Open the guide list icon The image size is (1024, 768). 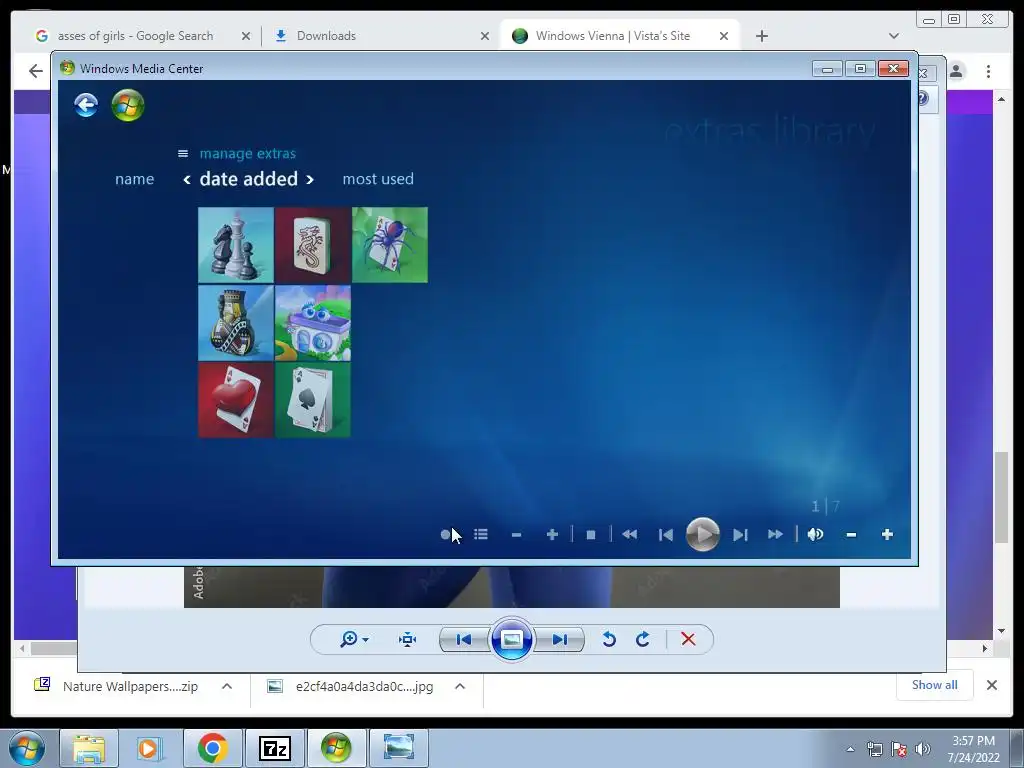click(481, 534)
